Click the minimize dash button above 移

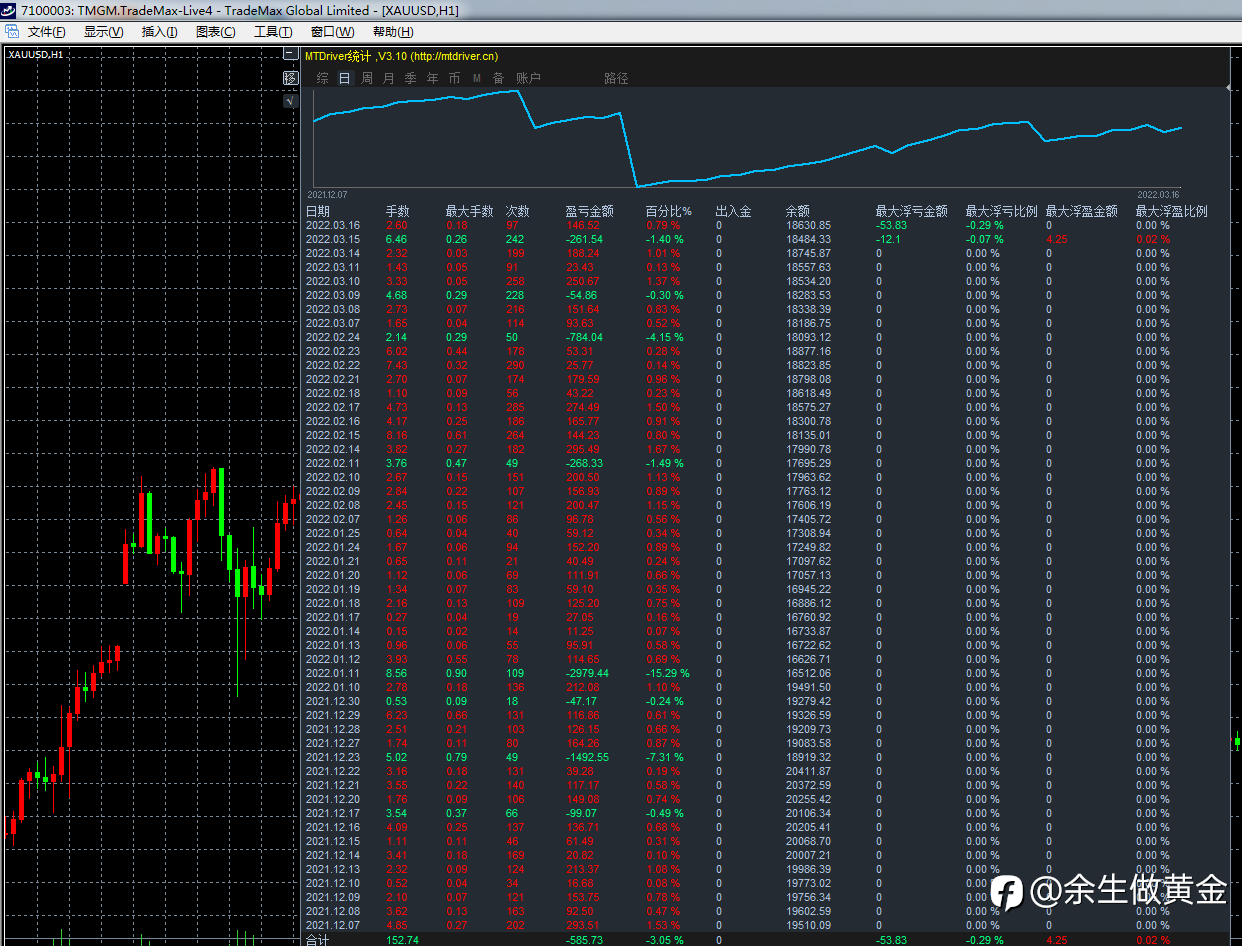tap(290, 55)
